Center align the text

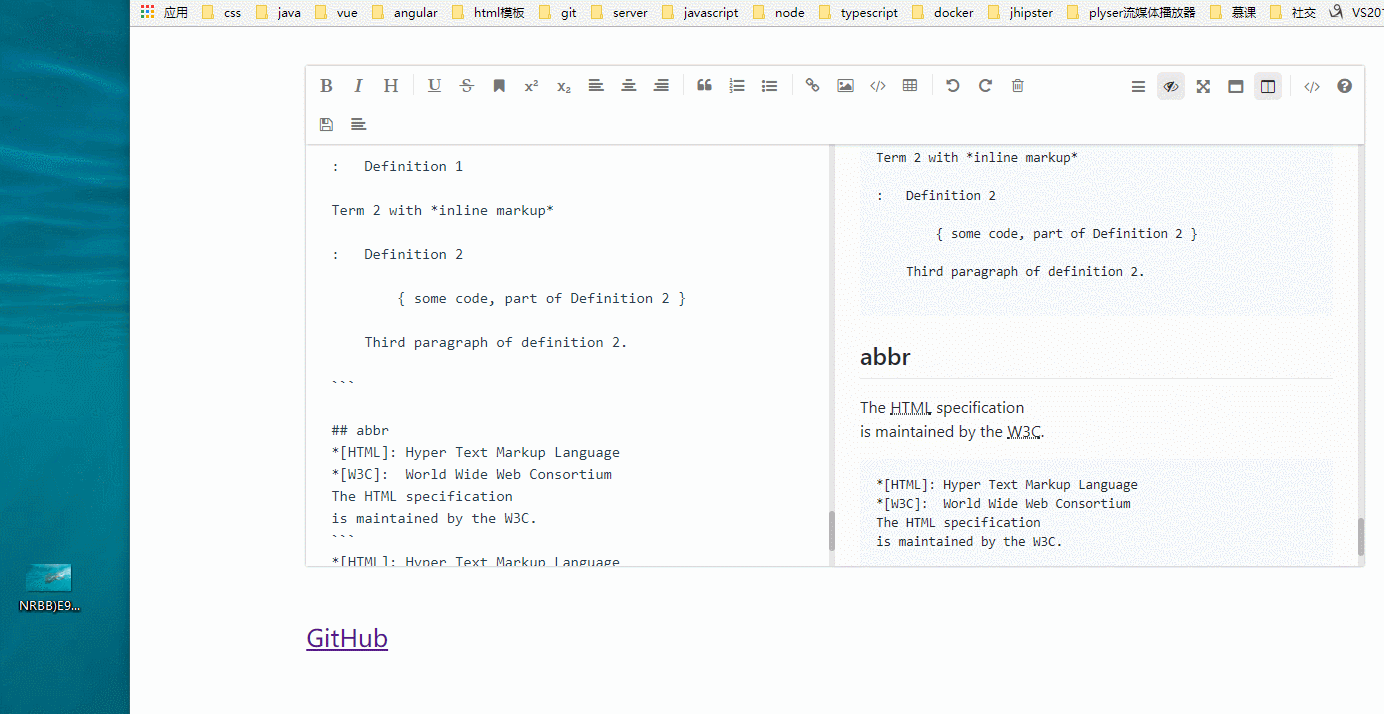[x=629, y=86]
